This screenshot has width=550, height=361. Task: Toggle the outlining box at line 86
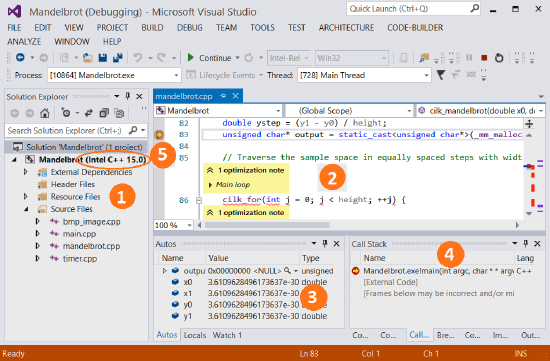click(x=199, y=200)
